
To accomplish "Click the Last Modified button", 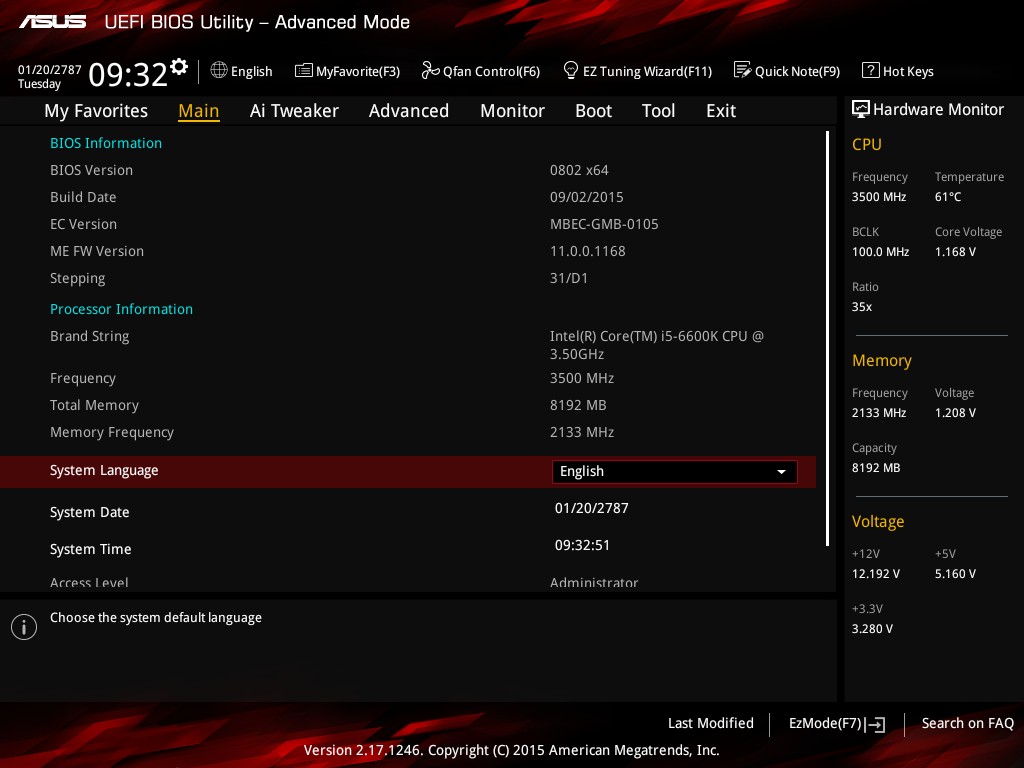I will [x=711, y=724].
